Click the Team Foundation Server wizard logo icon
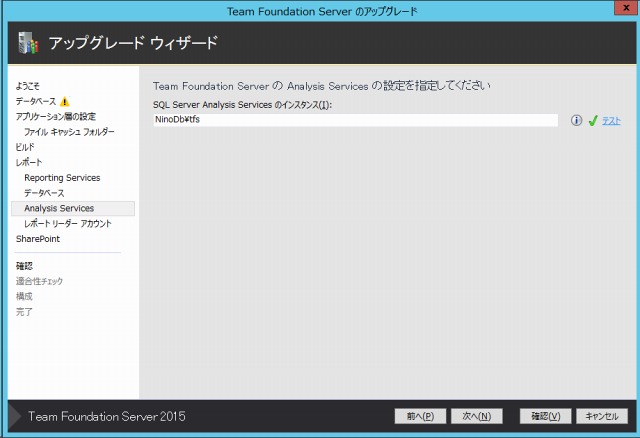This screenshot has width=640, height=438. click(28, 43)
